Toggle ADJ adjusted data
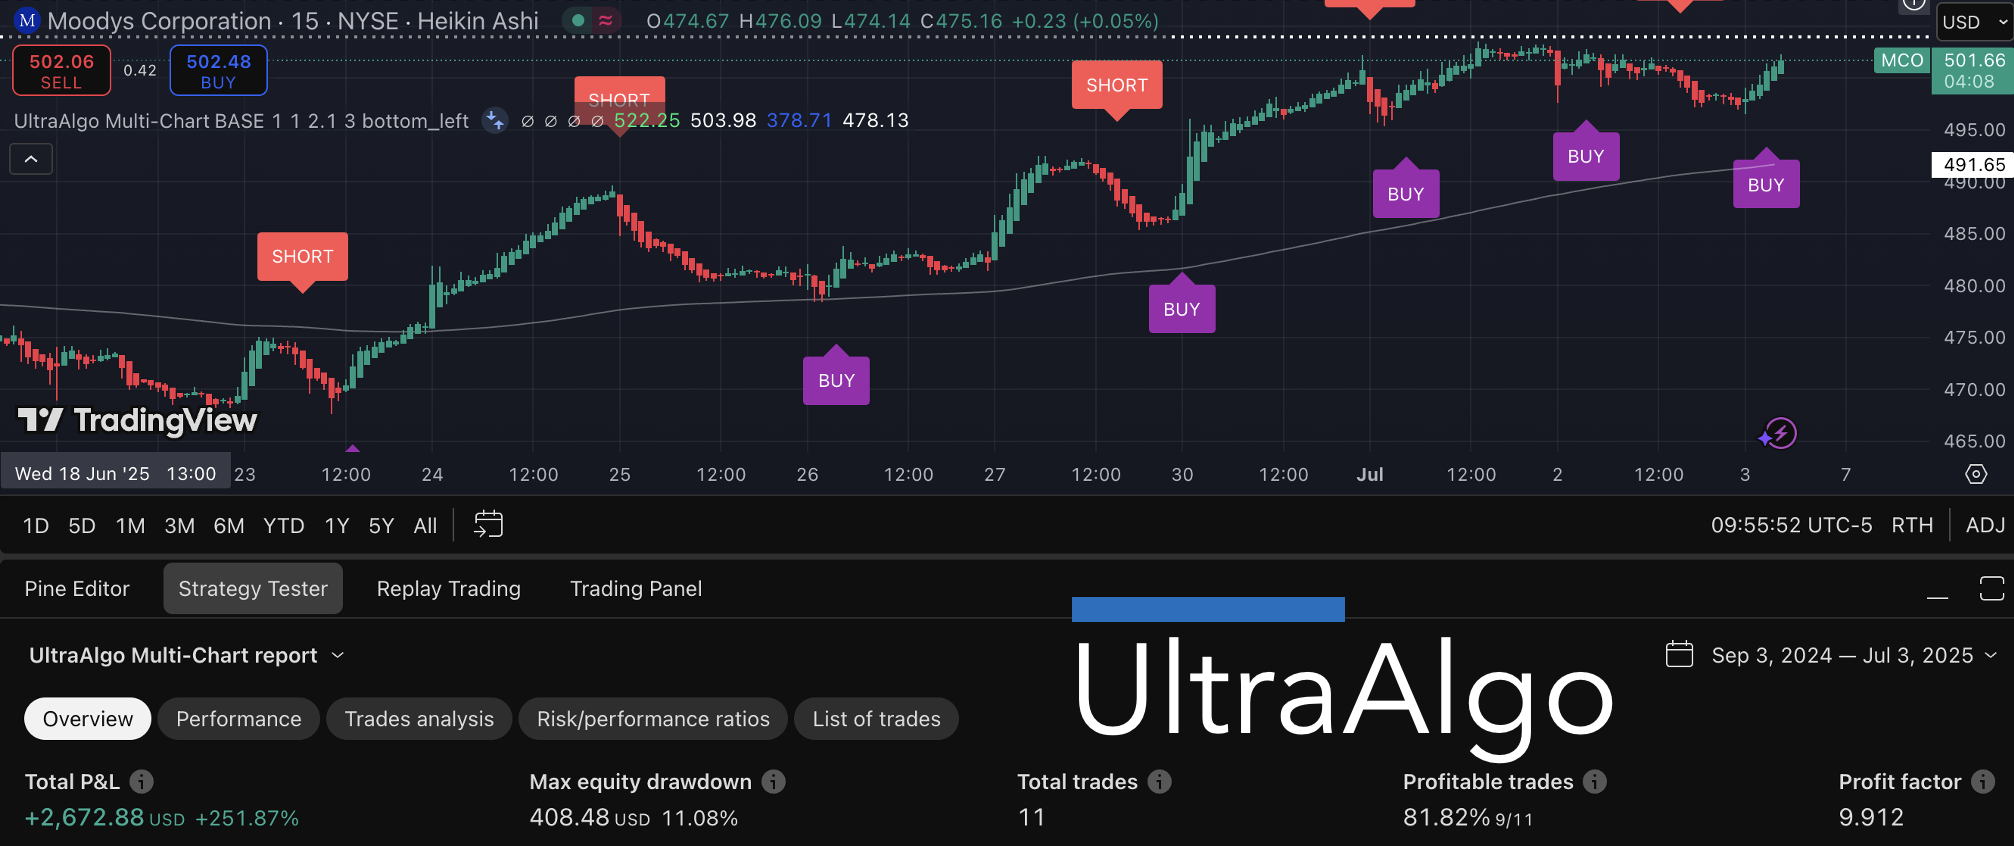 tap(1985, 525)
